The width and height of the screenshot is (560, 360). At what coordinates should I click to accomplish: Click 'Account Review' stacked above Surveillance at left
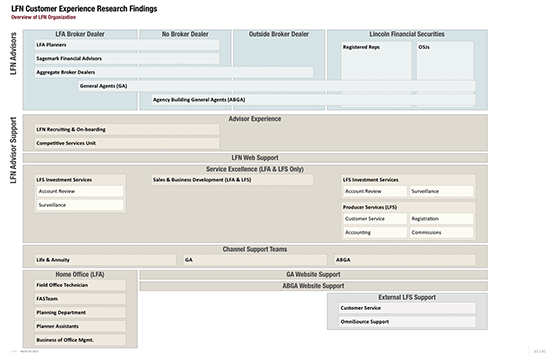click(x=80, y=191)
